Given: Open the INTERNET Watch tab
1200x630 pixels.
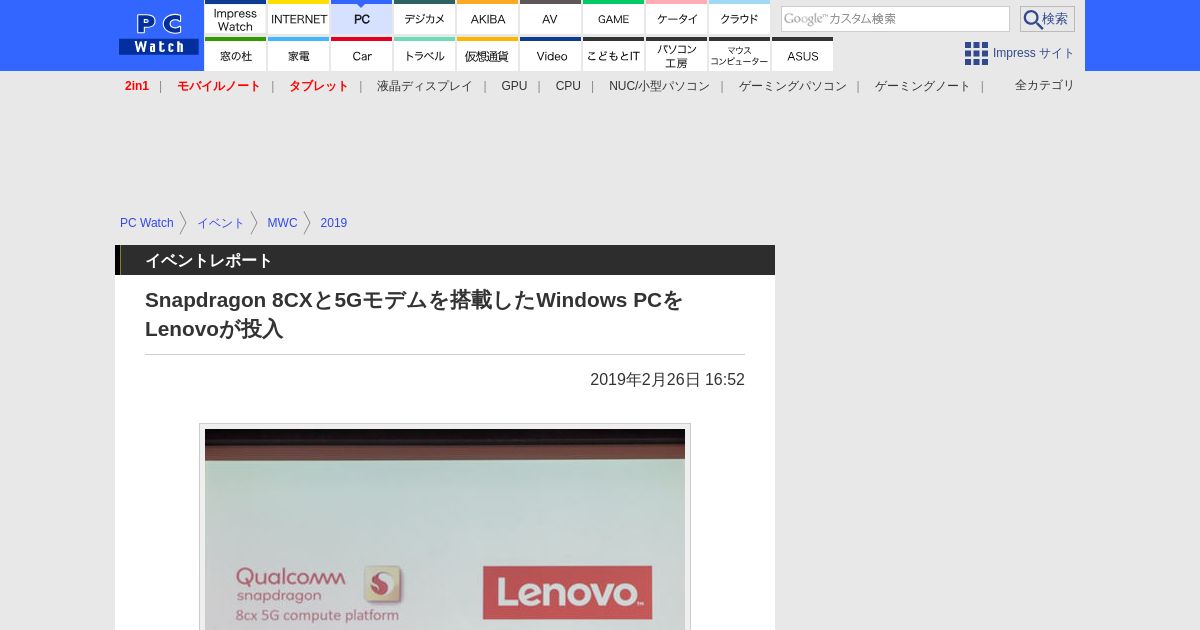Looking at the screenshot, I should pos(299,18).
